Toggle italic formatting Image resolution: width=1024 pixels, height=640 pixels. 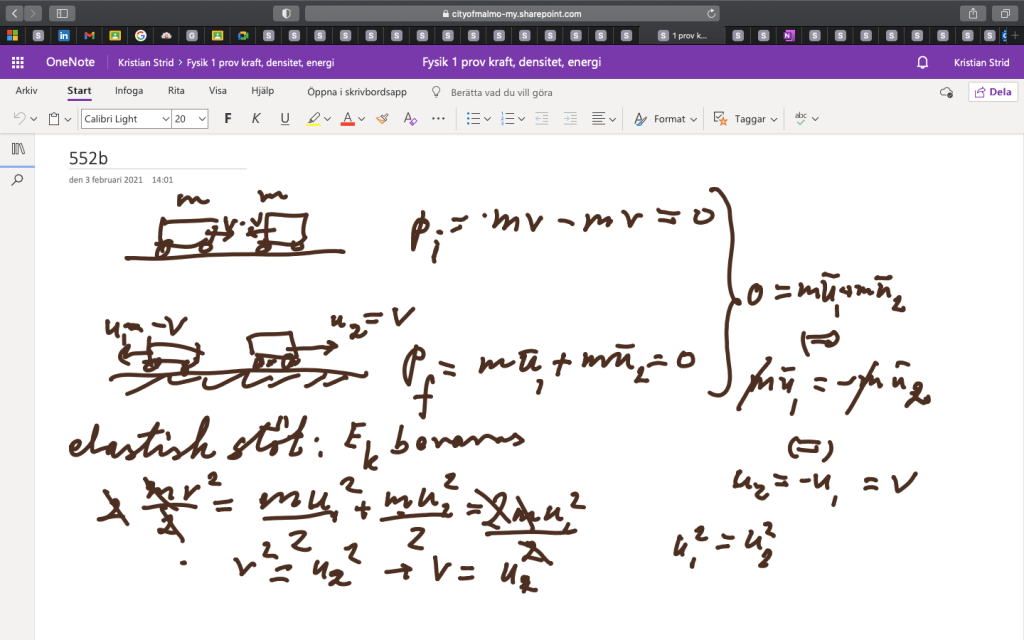(x=256, y=118)
